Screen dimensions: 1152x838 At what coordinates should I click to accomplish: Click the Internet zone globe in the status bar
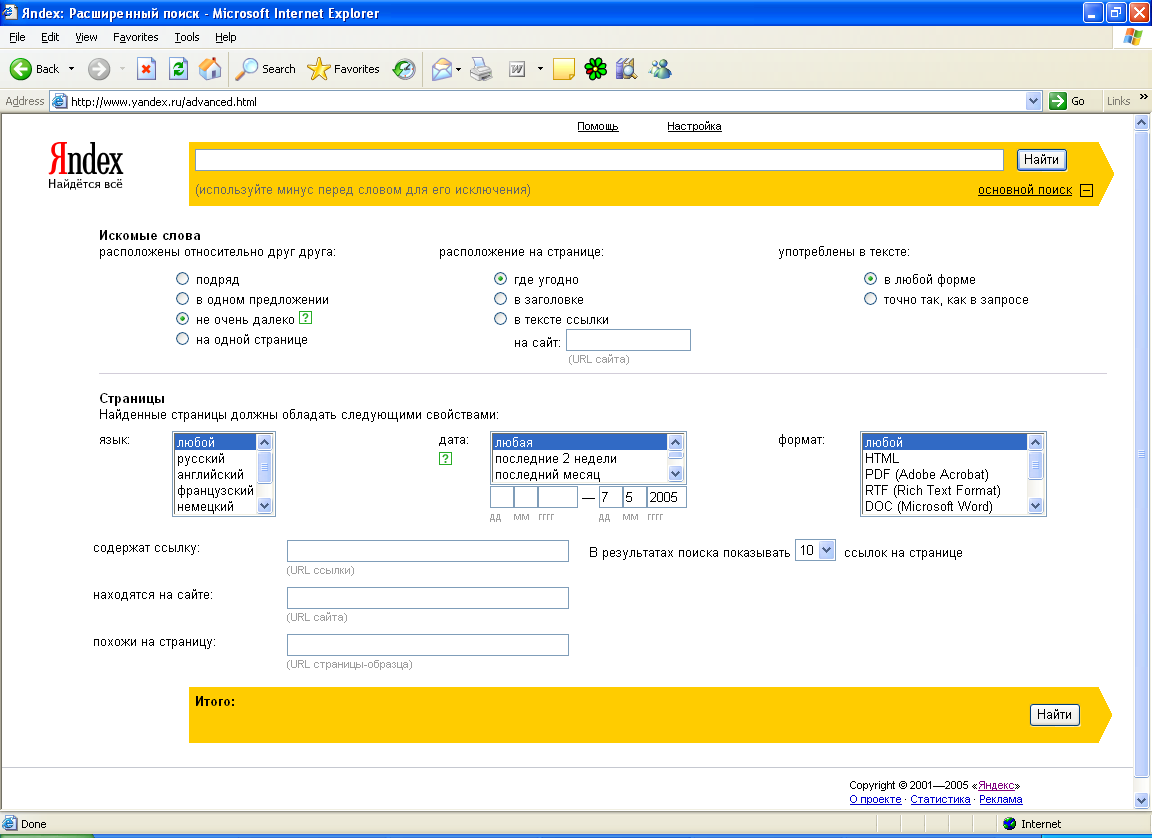point(1009,823)
